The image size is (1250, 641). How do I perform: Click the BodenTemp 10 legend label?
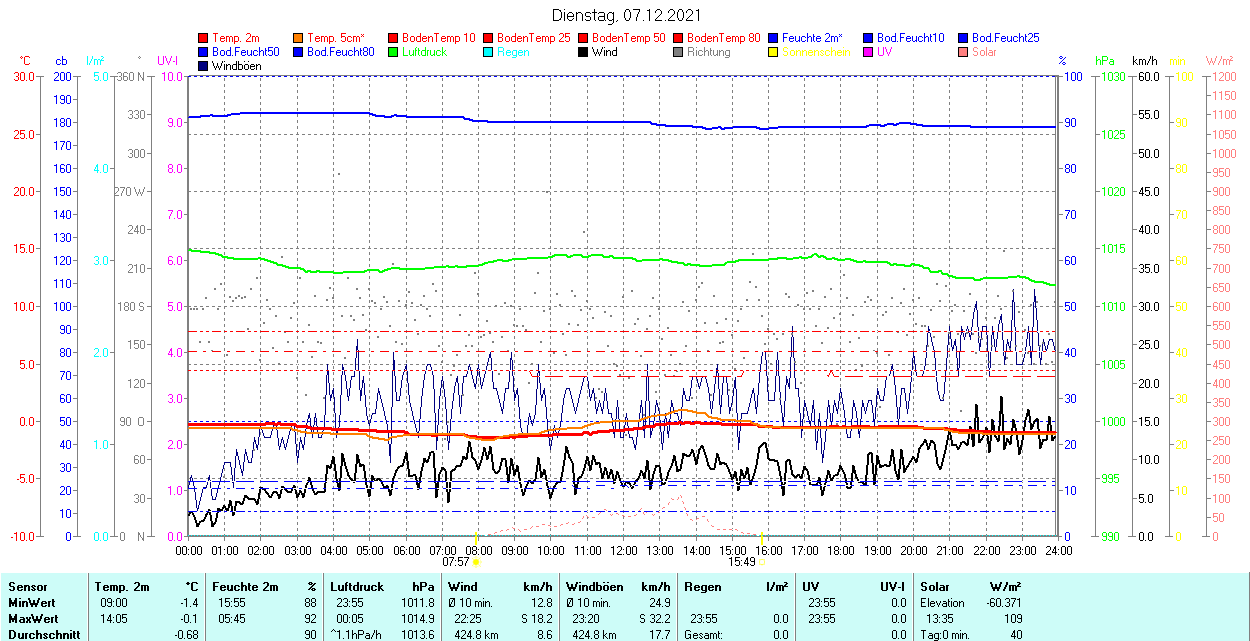pyautogui.click(x=439, y=38)
